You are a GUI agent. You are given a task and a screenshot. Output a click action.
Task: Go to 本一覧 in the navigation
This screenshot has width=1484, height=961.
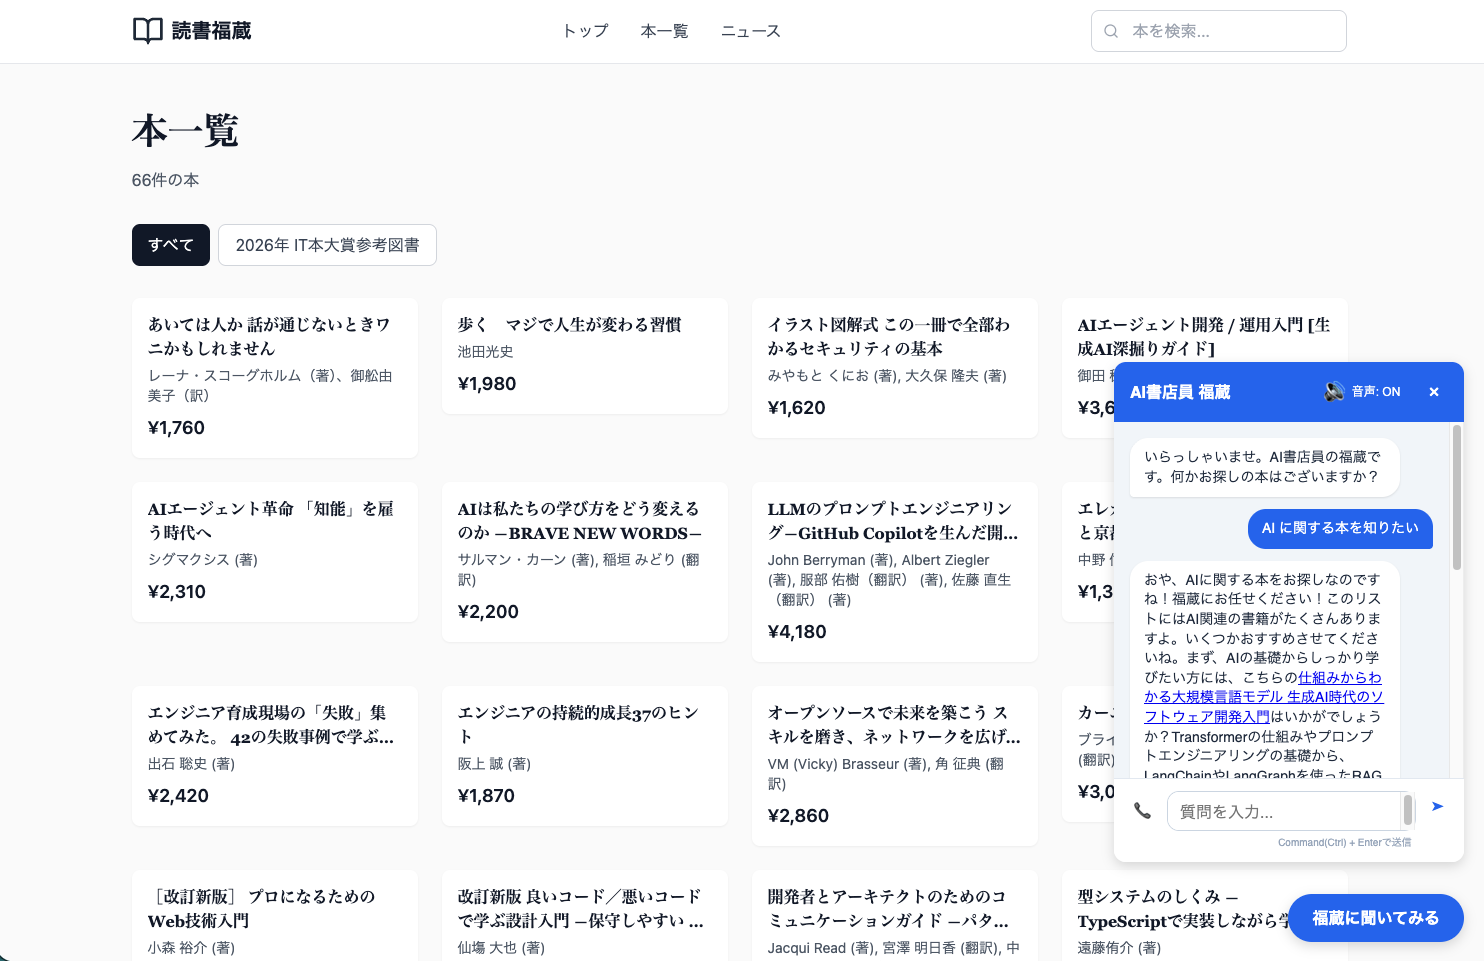click(664, 31)
